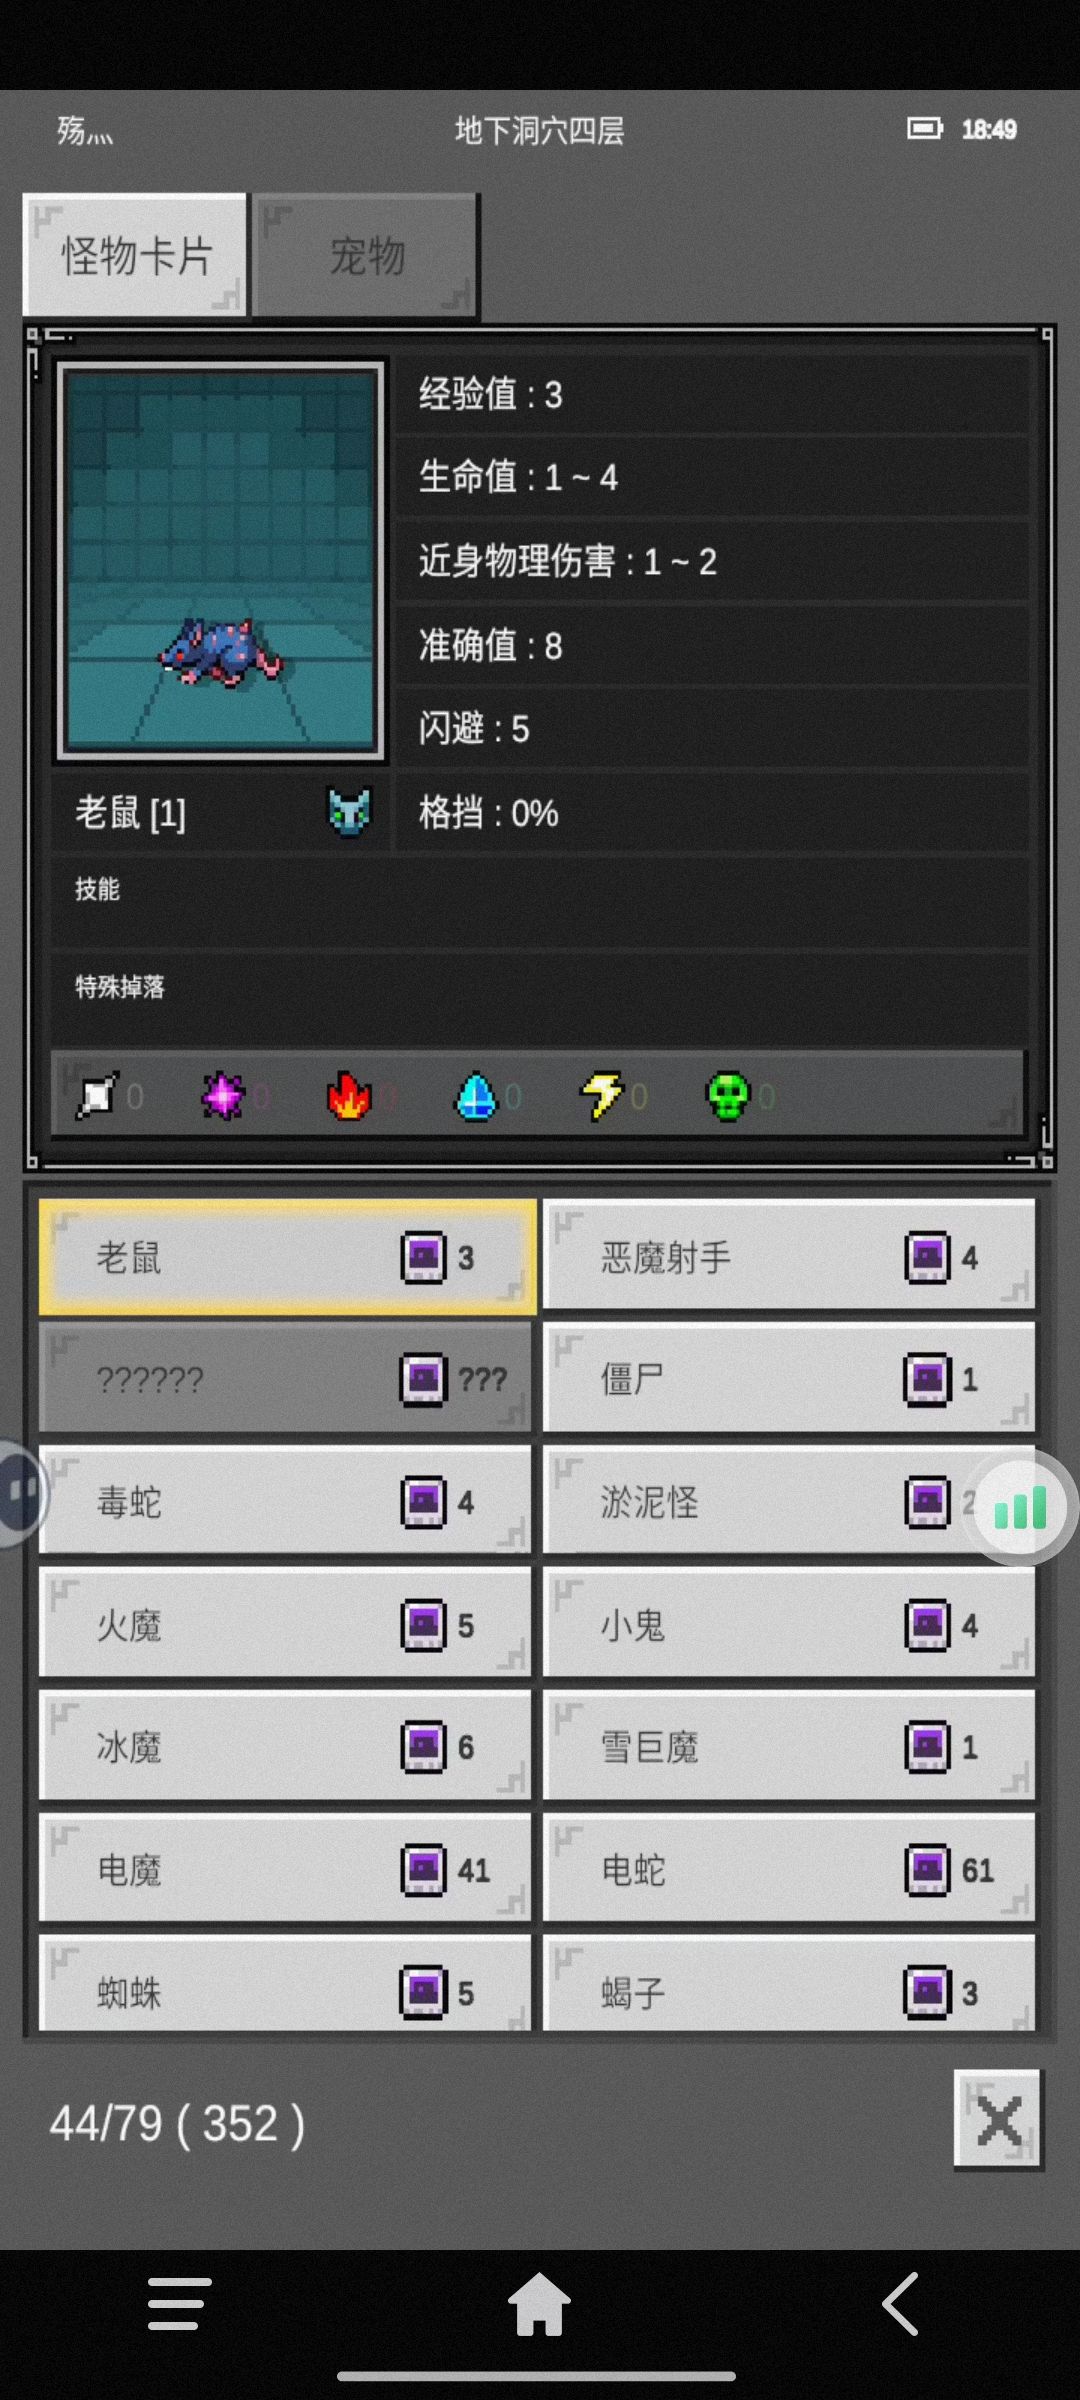Tap the white physical resistance icon
The width and height of the screenshot is (1080, 2400).
point(98,1096)
